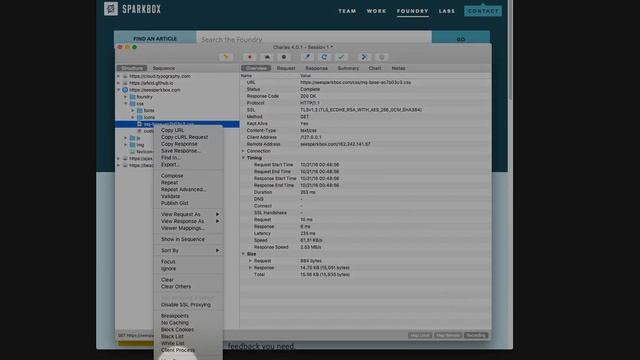Expand the cloud.typography.com host node

119,76
